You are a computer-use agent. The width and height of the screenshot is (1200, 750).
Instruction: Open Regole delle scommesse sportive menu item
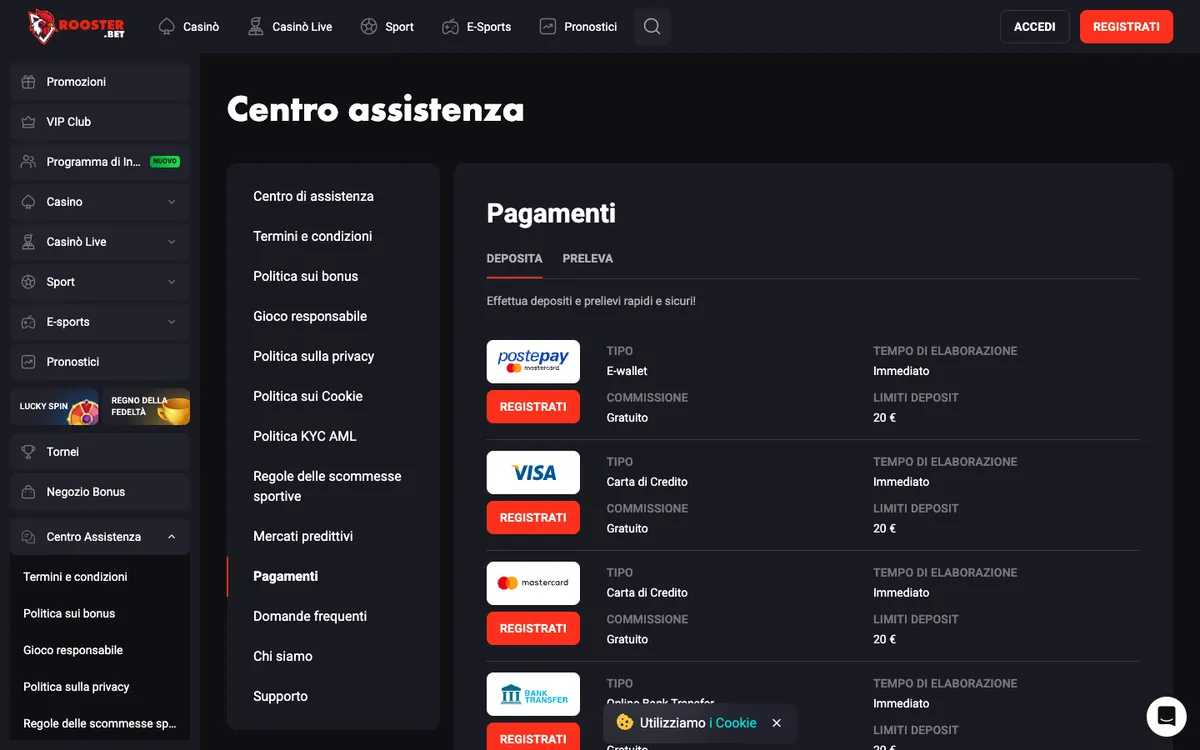[x=327, y=487]
